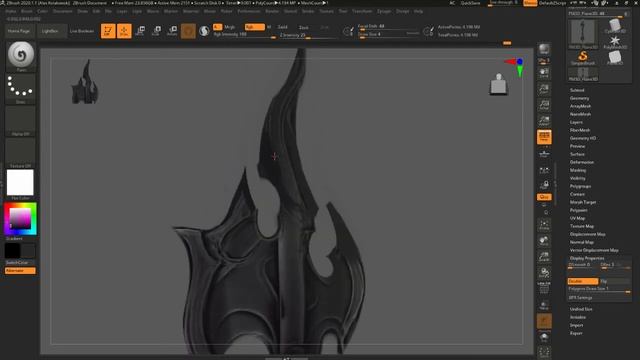Click the Flip button in Display Properties
The width and height of the screenshot is (640, 360).
click(x=615, y=281)
